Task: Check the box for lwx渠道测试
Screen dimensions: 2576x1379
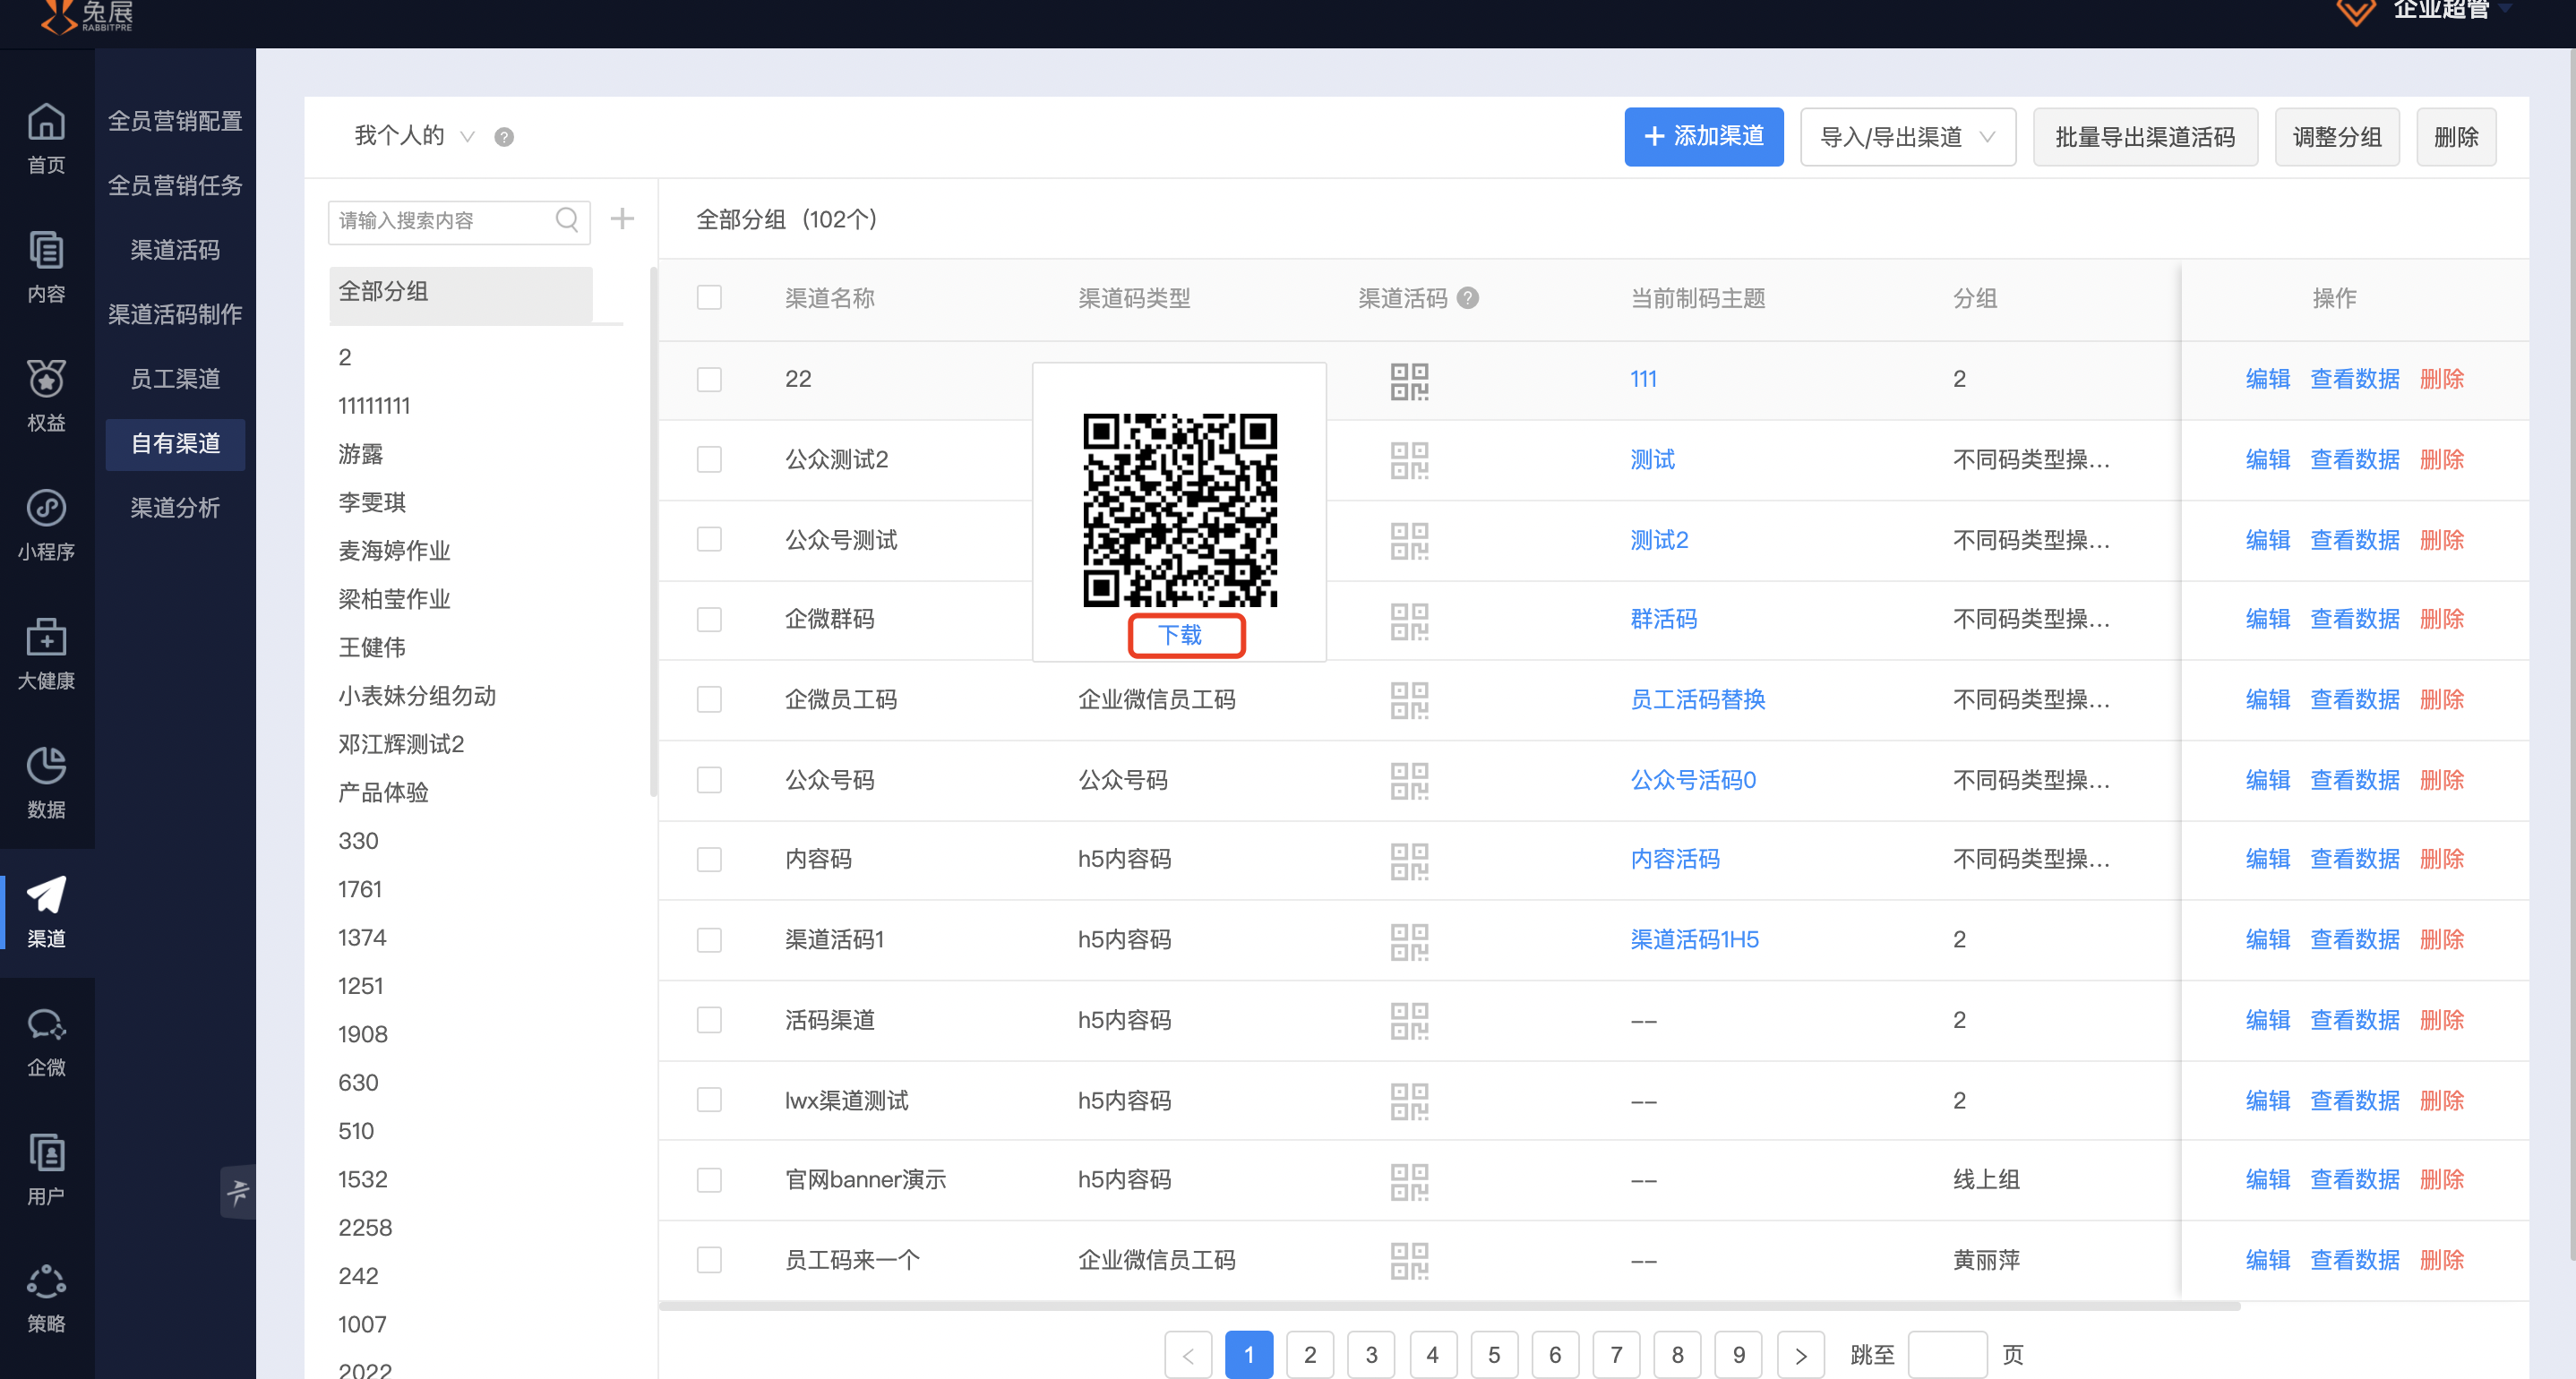Action: (x=709, y=1100)
